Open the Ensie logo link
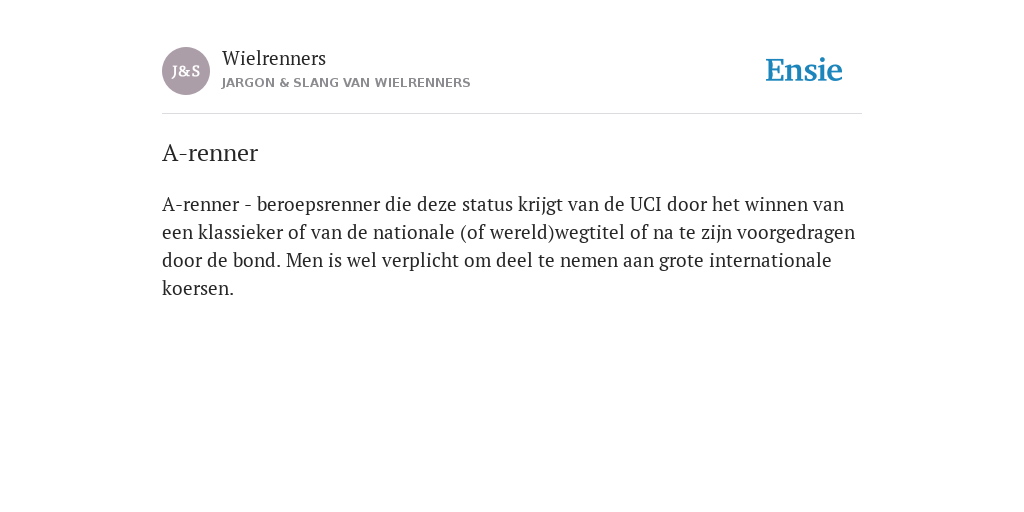The image size is (1024, 512). click(804, 71)
